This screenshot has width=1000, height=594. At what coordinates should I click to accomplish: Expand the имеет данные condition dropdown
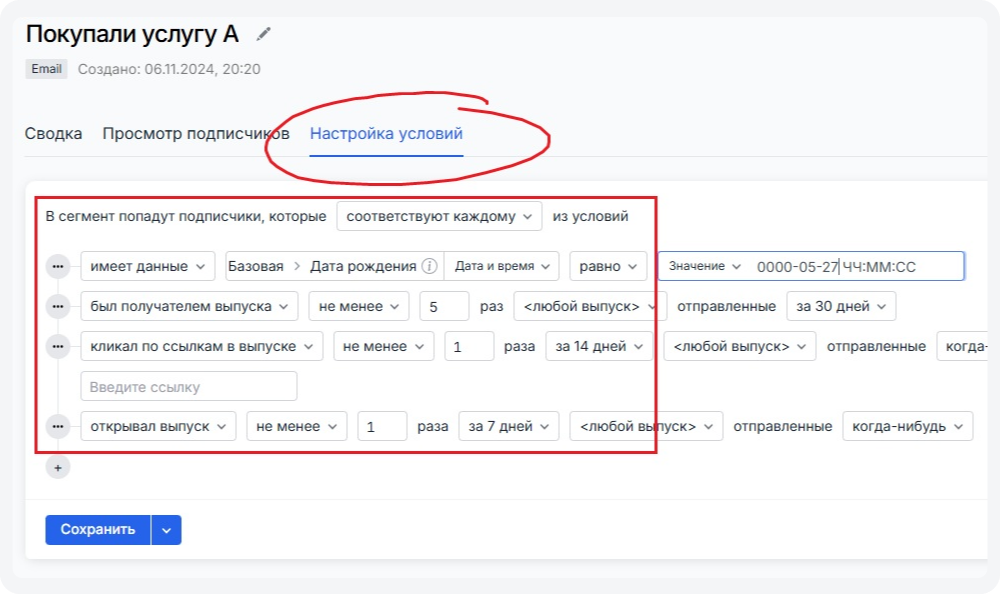tap(148, 266)
